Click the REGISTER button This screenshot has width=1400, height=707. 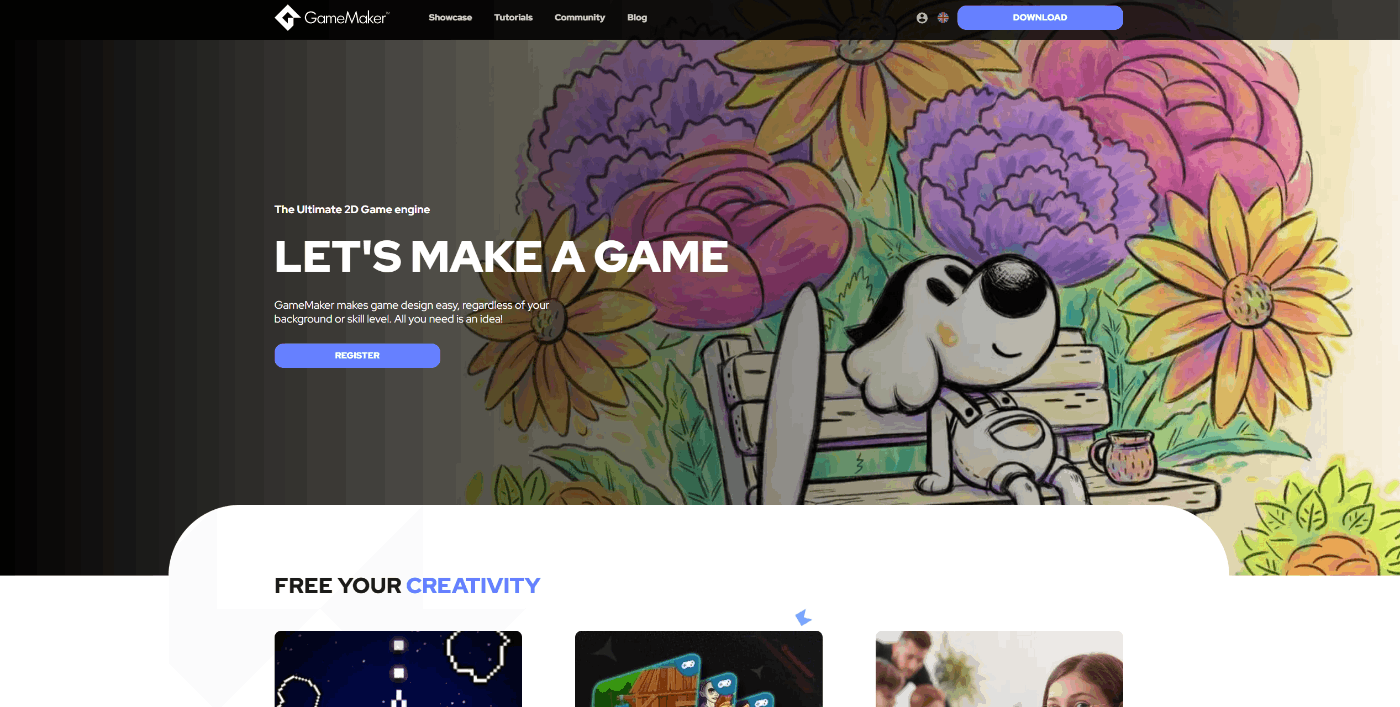(x=357, y=356)
